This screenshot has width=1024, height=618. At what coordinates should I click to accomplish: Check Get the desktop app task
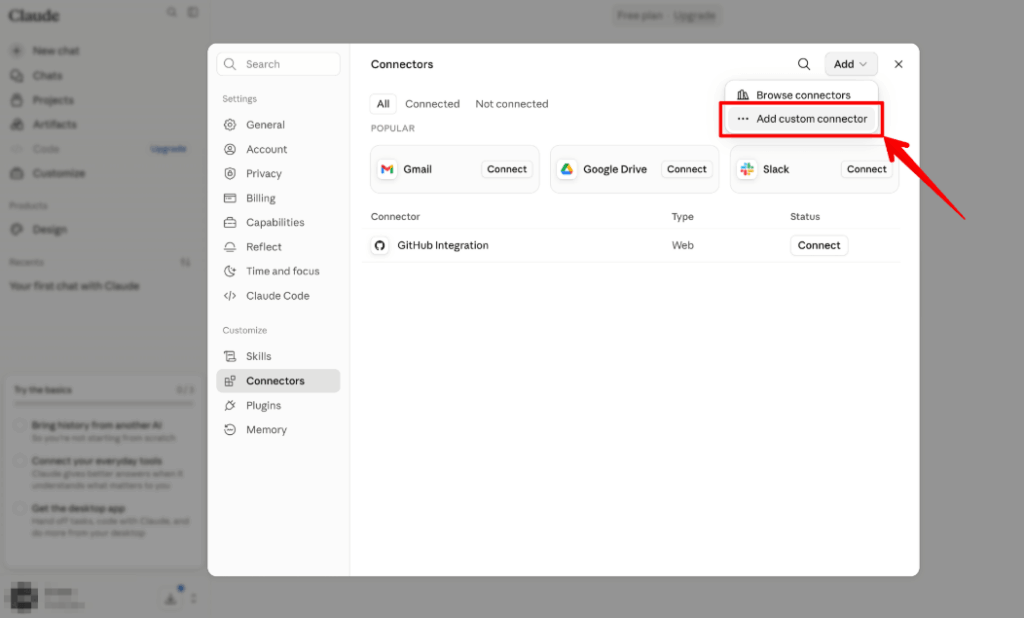[x=20, y=508]
